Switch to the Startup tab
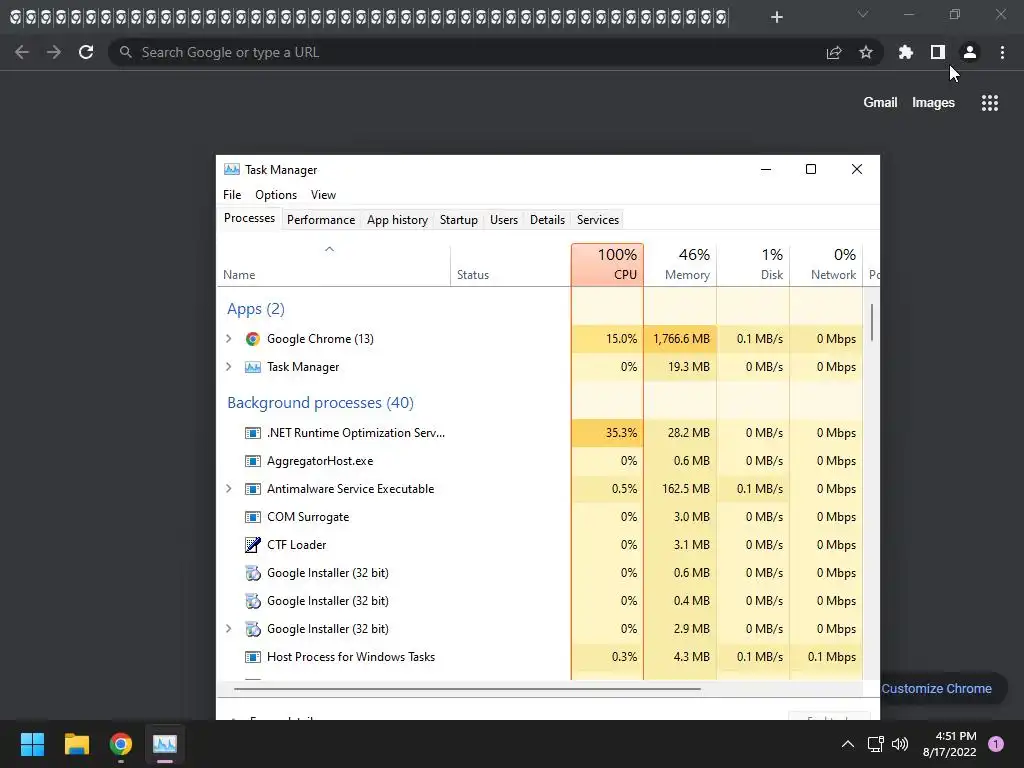This screenshot has height=768, width=1024. (458, 220)
